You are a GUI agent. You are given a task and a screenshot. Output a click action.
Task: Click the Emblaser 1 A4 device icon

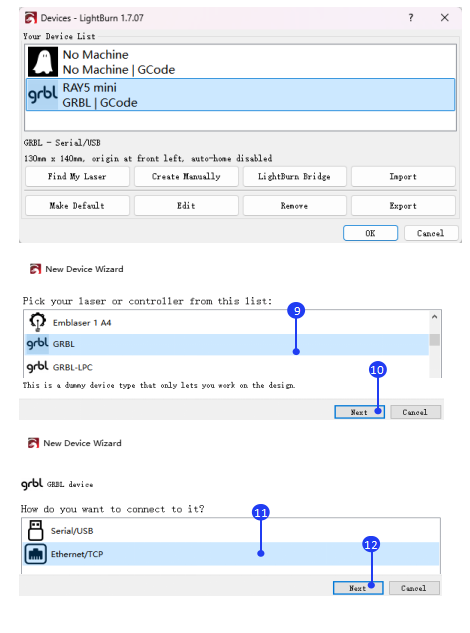coord(37,322)
